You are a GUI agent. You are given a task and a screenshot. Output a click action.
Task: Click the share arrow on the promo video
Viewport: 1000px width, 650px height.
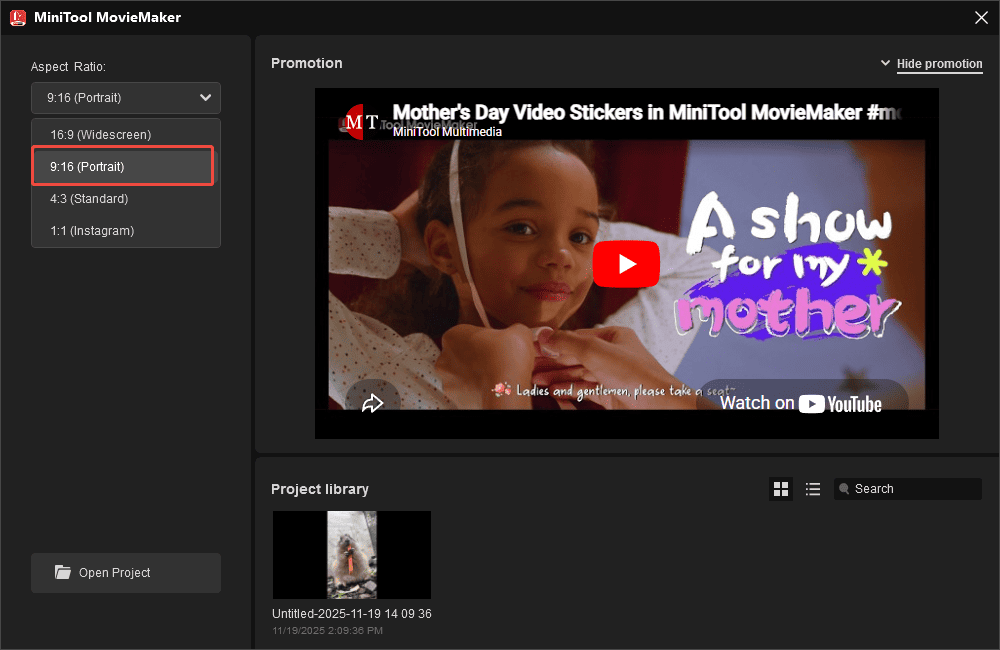[x=373, y=402]
